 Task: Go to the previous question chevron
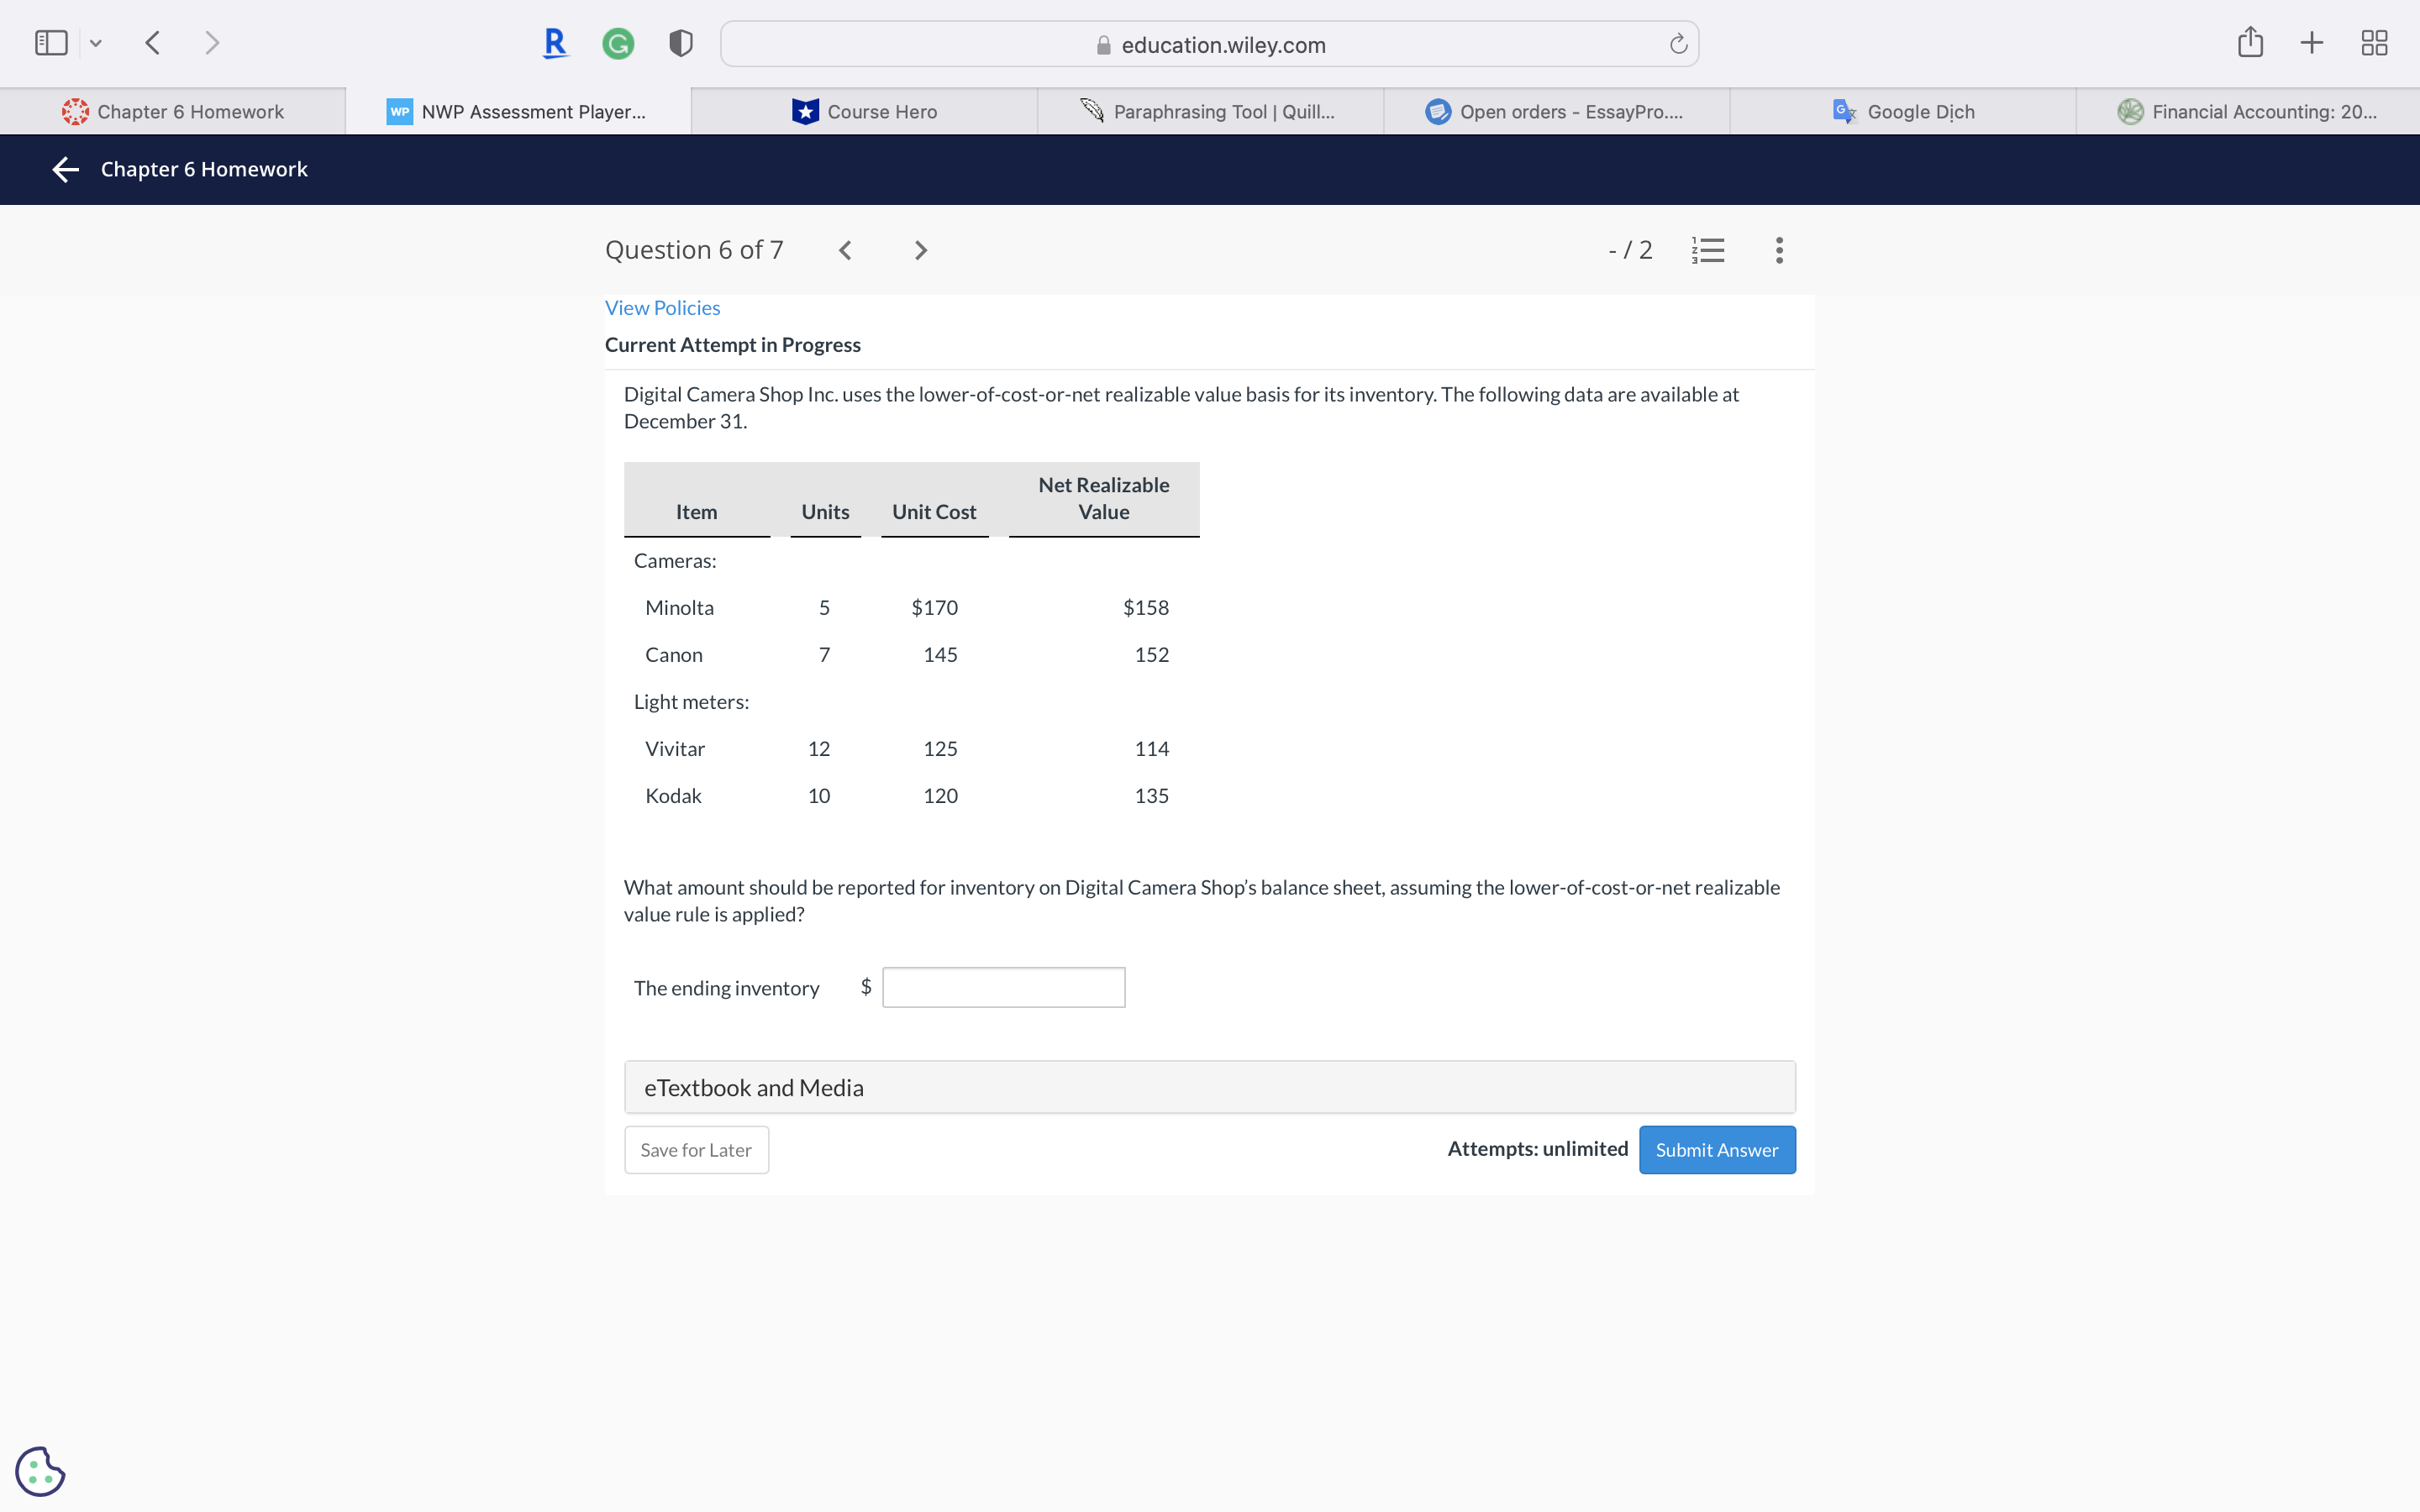(x=845, y=250)
